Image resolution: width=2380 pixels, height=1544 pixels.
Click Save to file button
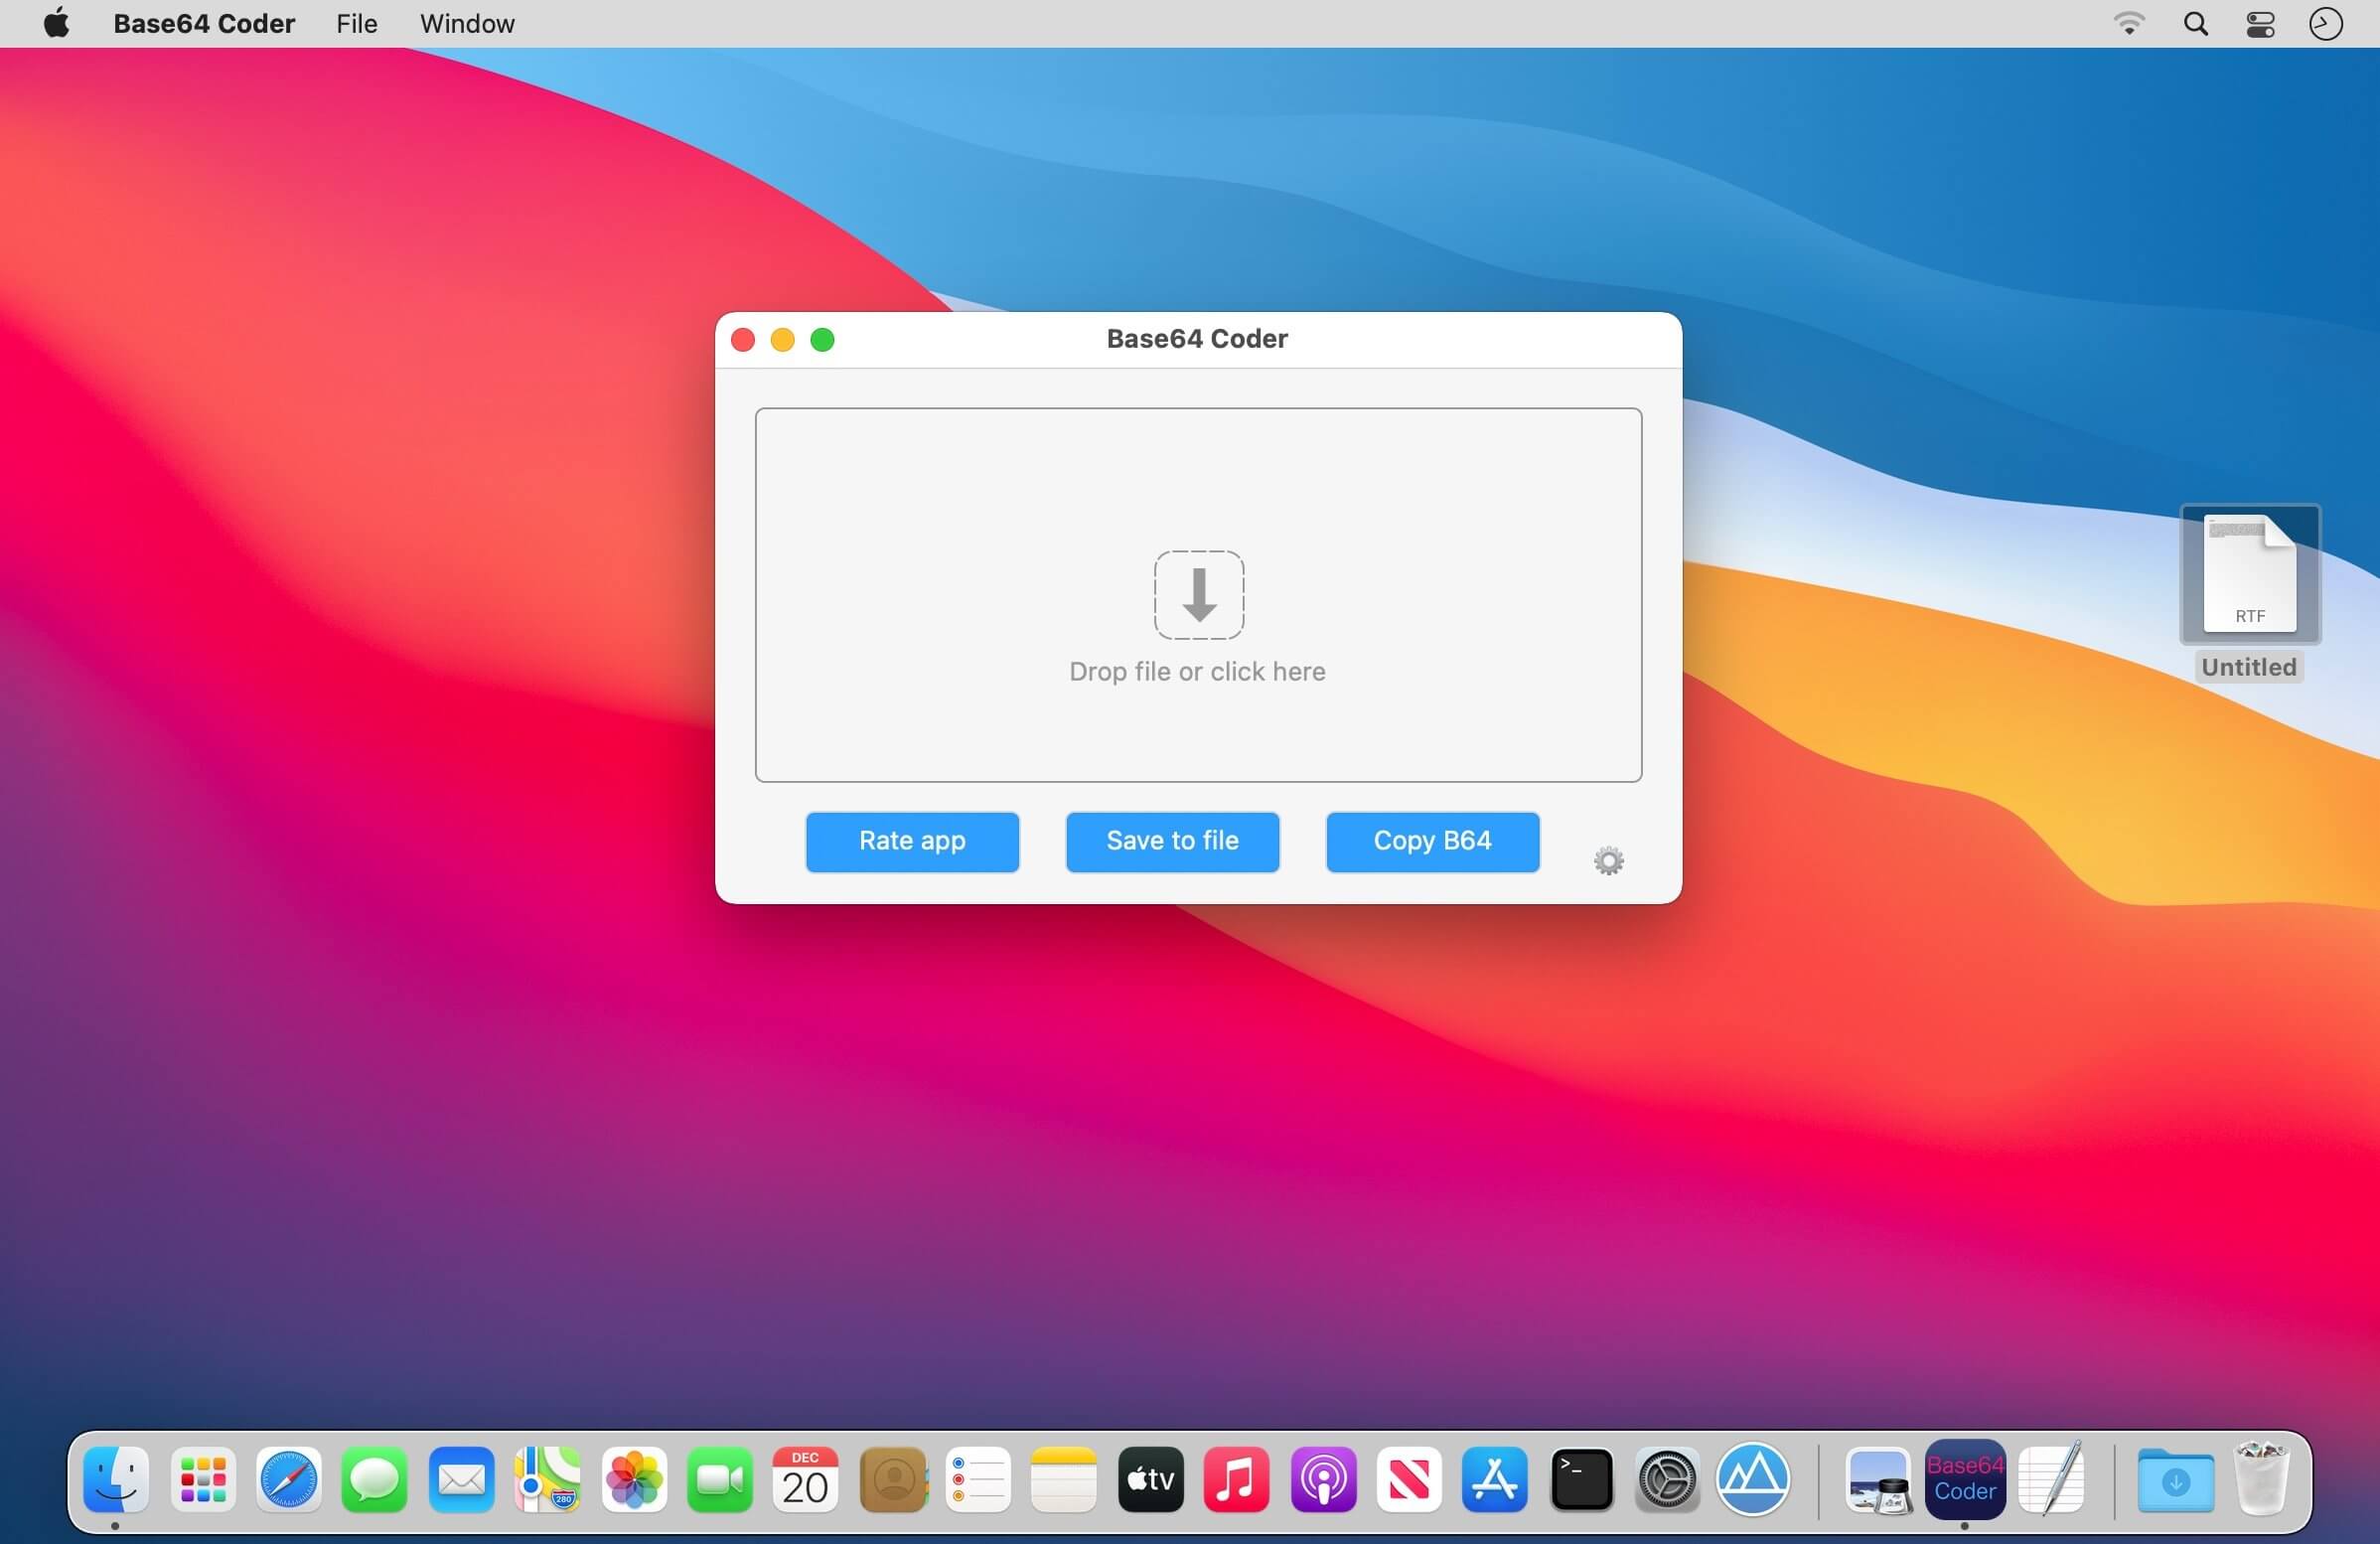pyautogui.click(x=1172, y=841)
